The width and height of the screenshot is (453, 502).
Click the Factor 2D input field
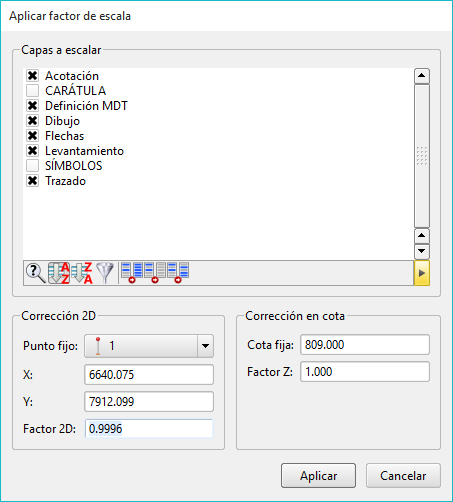[149, 429]
